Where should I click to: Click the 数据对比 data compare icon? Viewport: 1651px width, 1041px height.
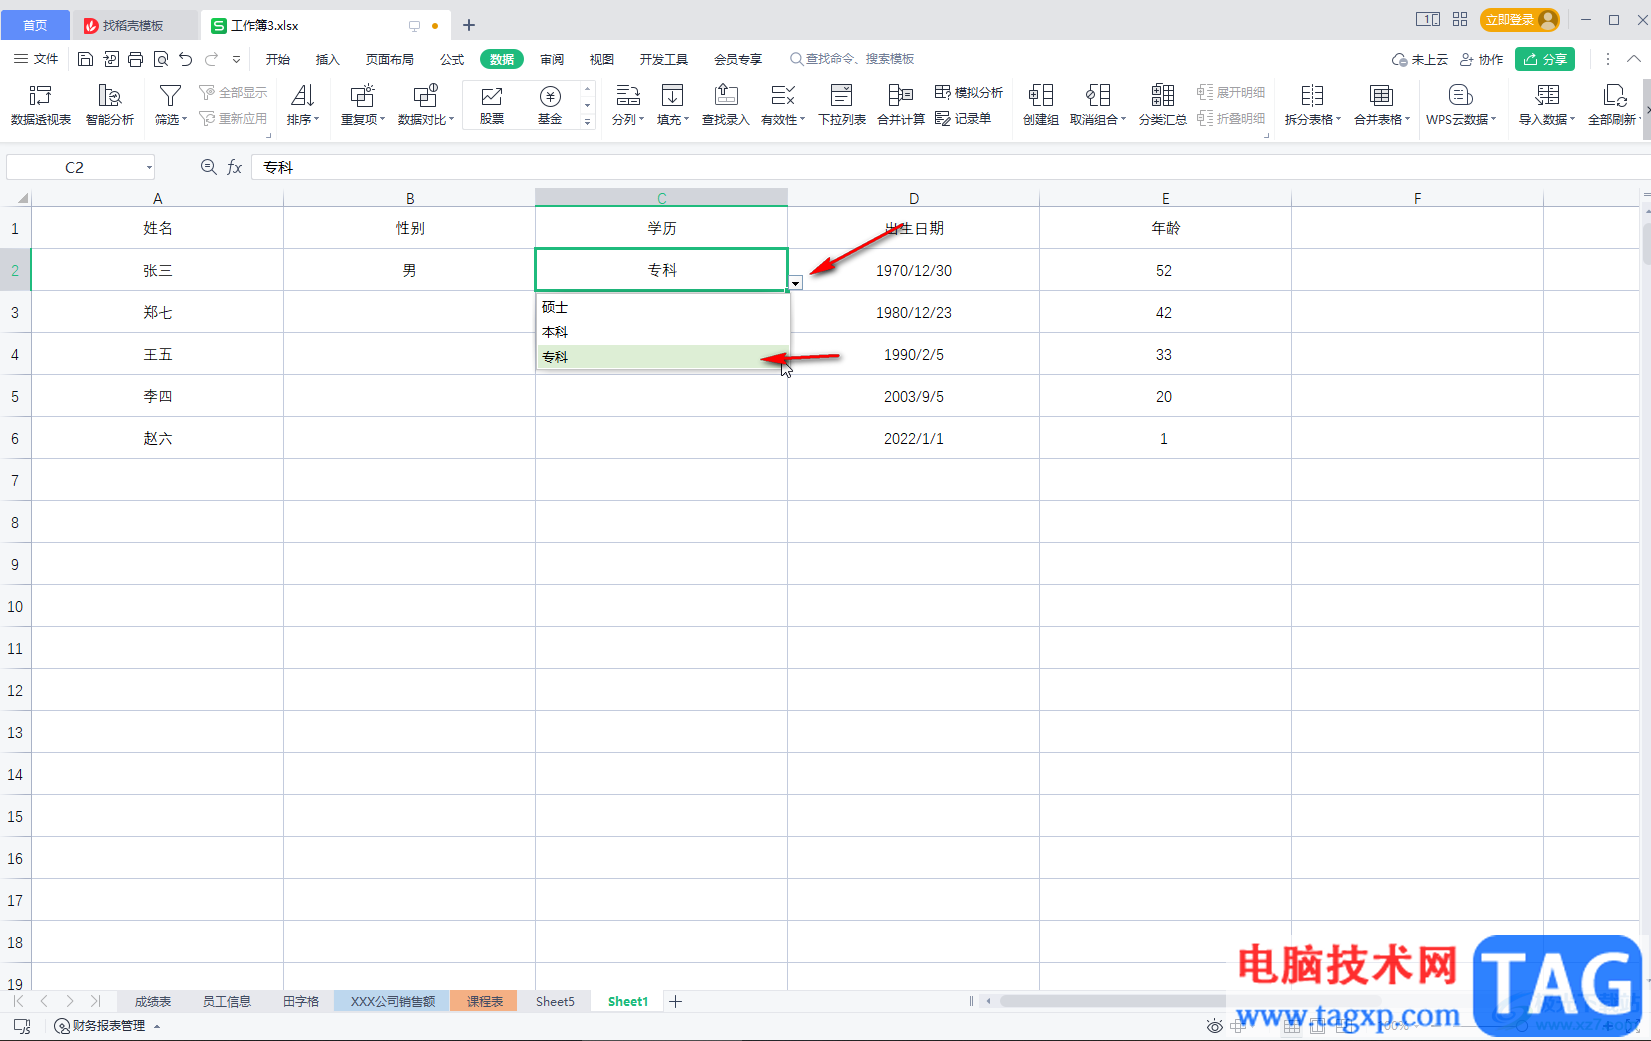click(426, 105)
